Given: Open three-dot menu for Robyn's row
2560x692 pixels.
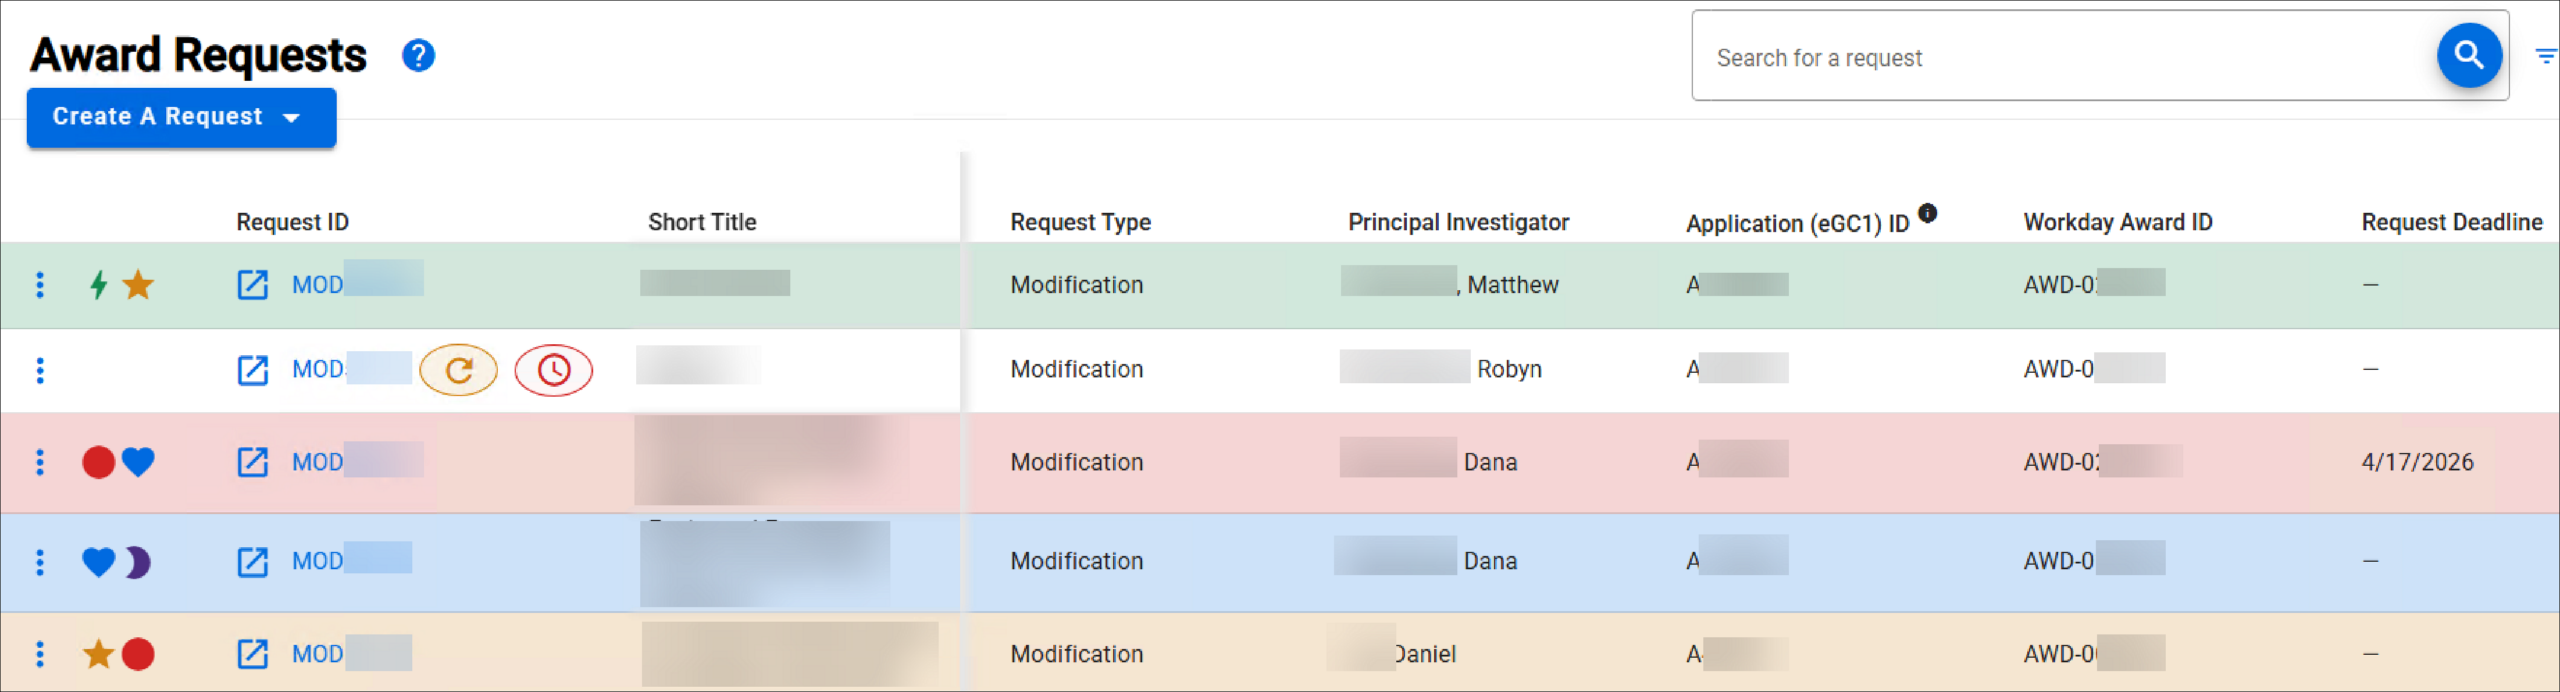Looking at the screenshot, I should 40,370.
